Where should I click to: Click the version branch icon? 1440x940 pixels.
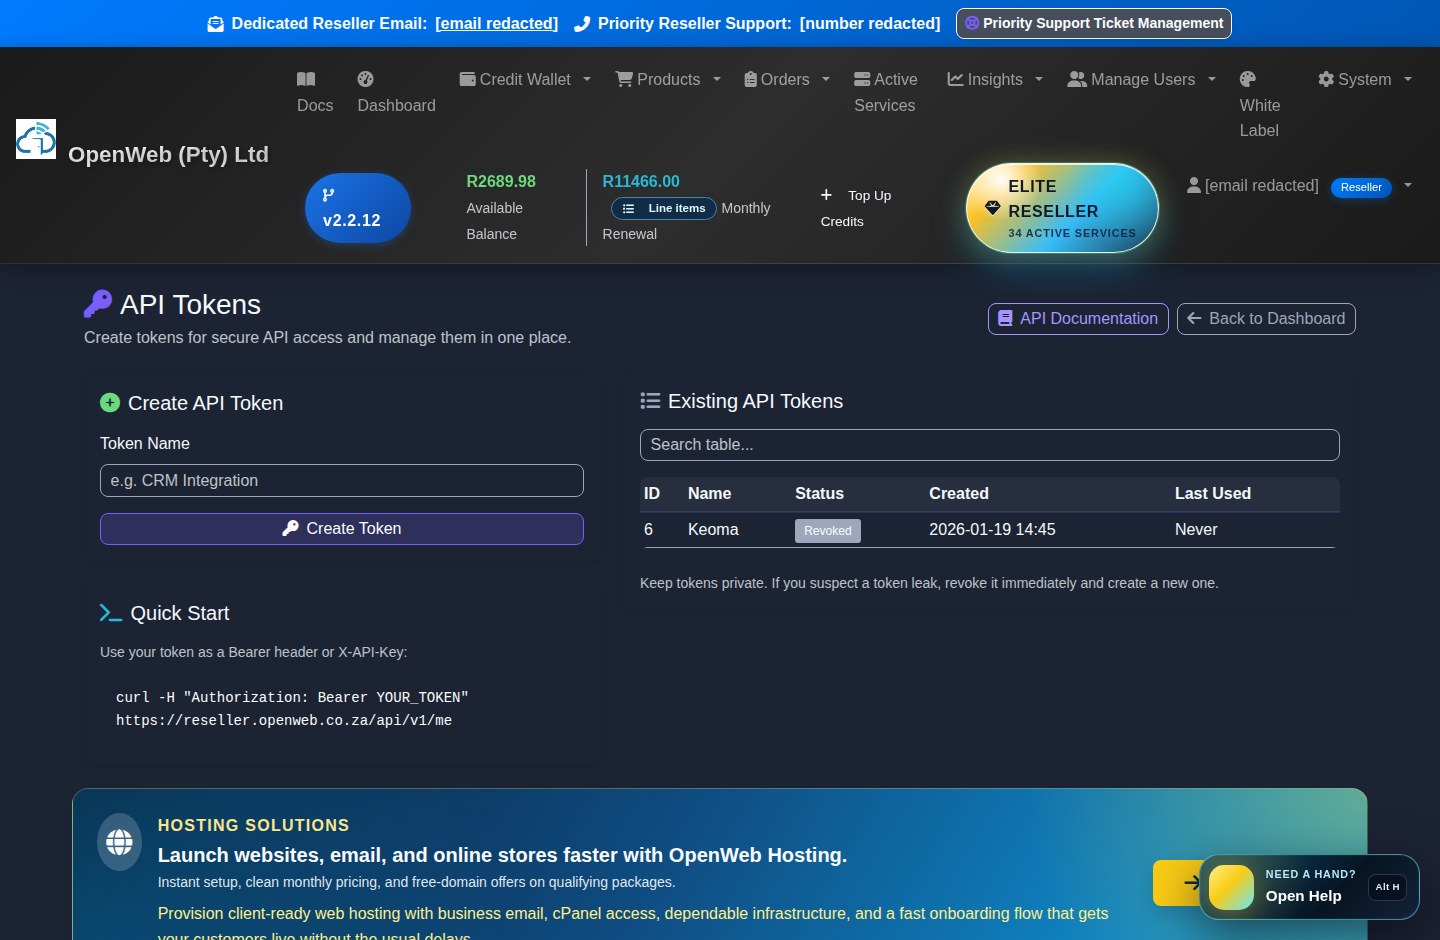(328, 195)
